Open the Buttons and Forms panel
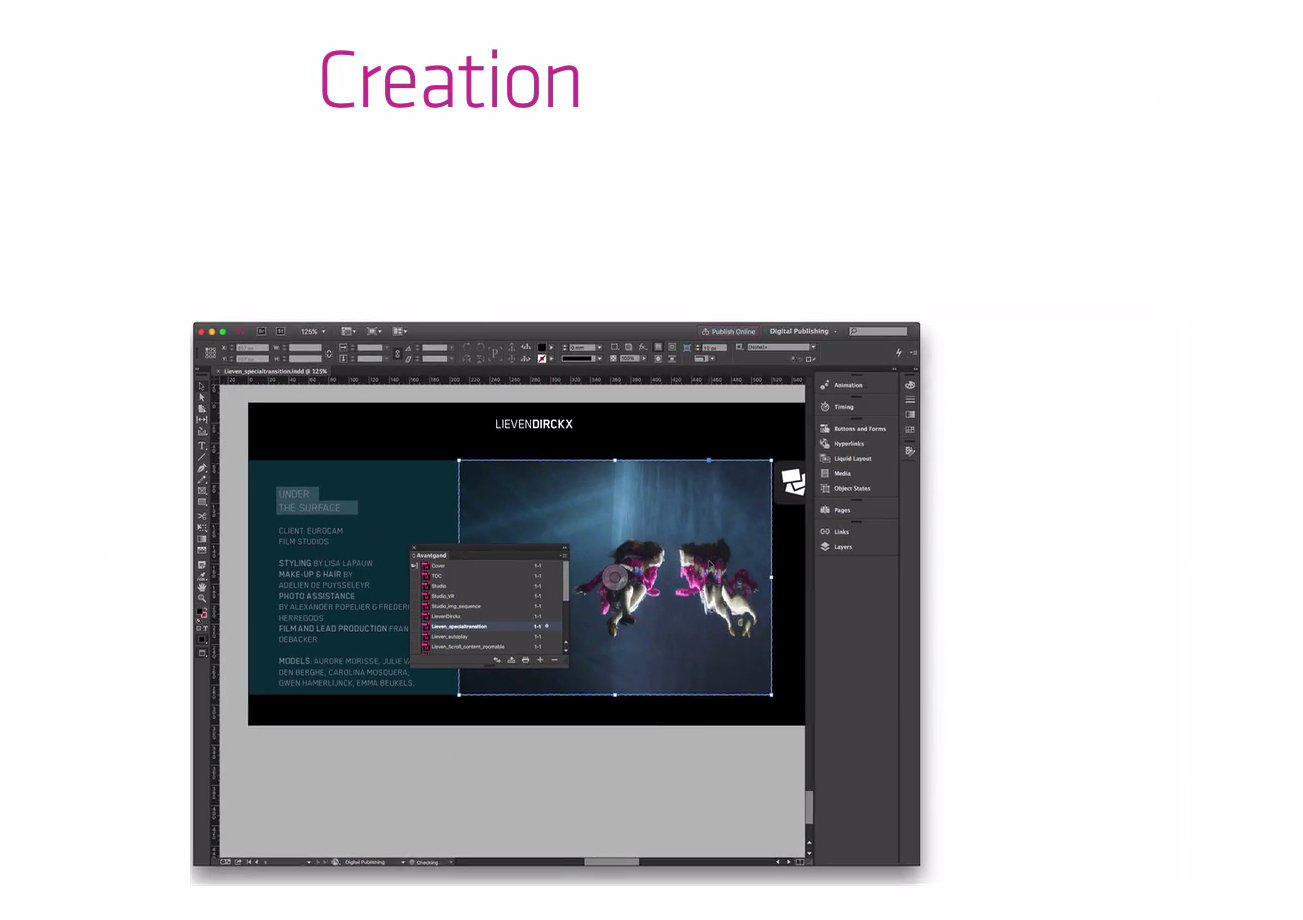Image resolution: width=1303 pixels, height=920 pixels. 859,429
